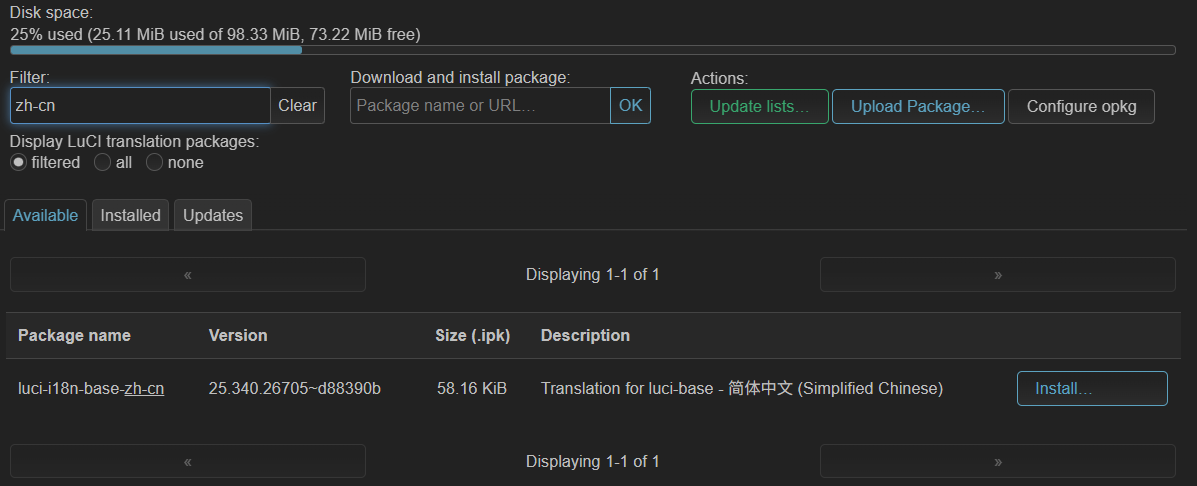This screenshot has height=486, width=1197.
Task: Switch to the Installed tab
Action: (x=130, y=215)
